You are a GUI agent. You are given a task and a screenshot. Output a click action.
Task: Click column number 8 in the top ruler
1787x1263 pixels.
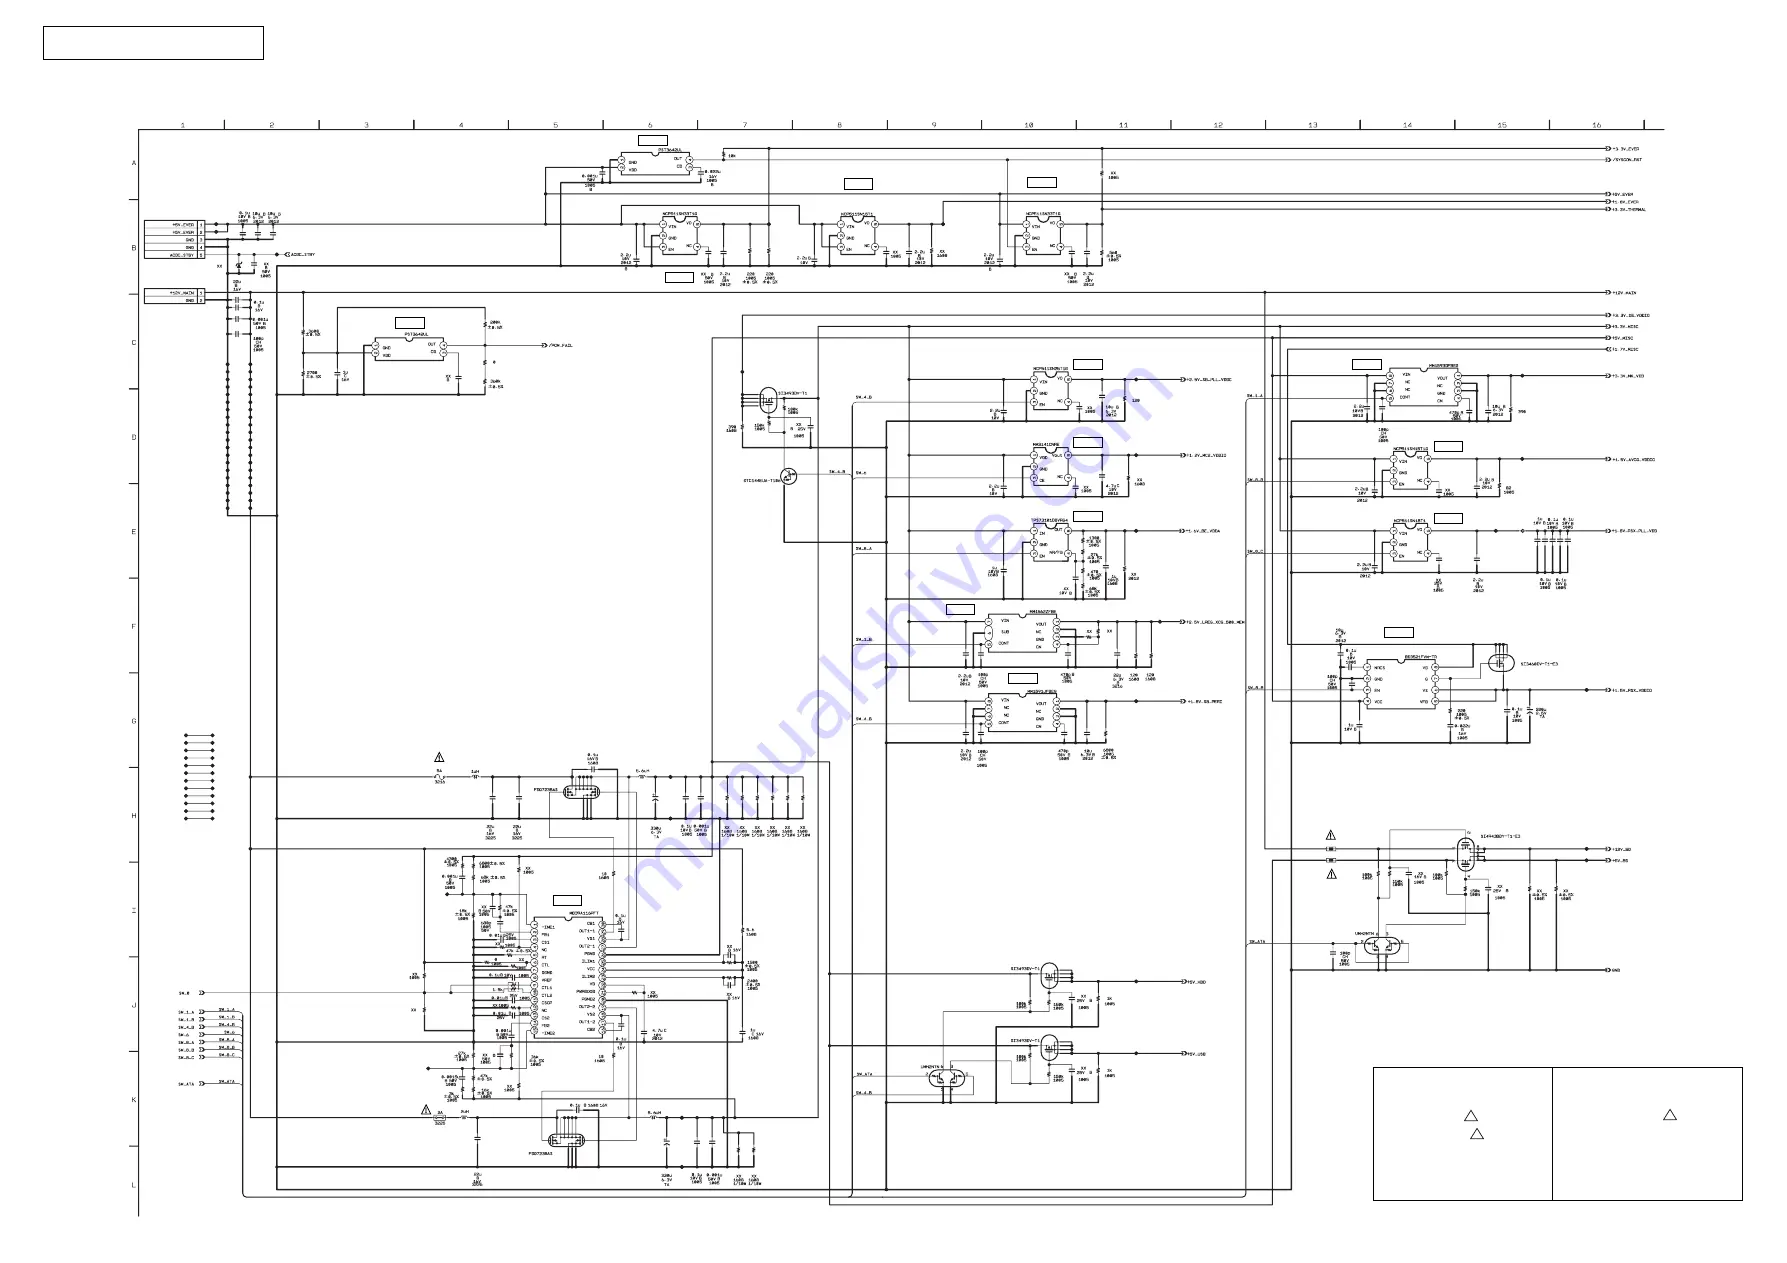pyautogui.click(x=839, y=125)
